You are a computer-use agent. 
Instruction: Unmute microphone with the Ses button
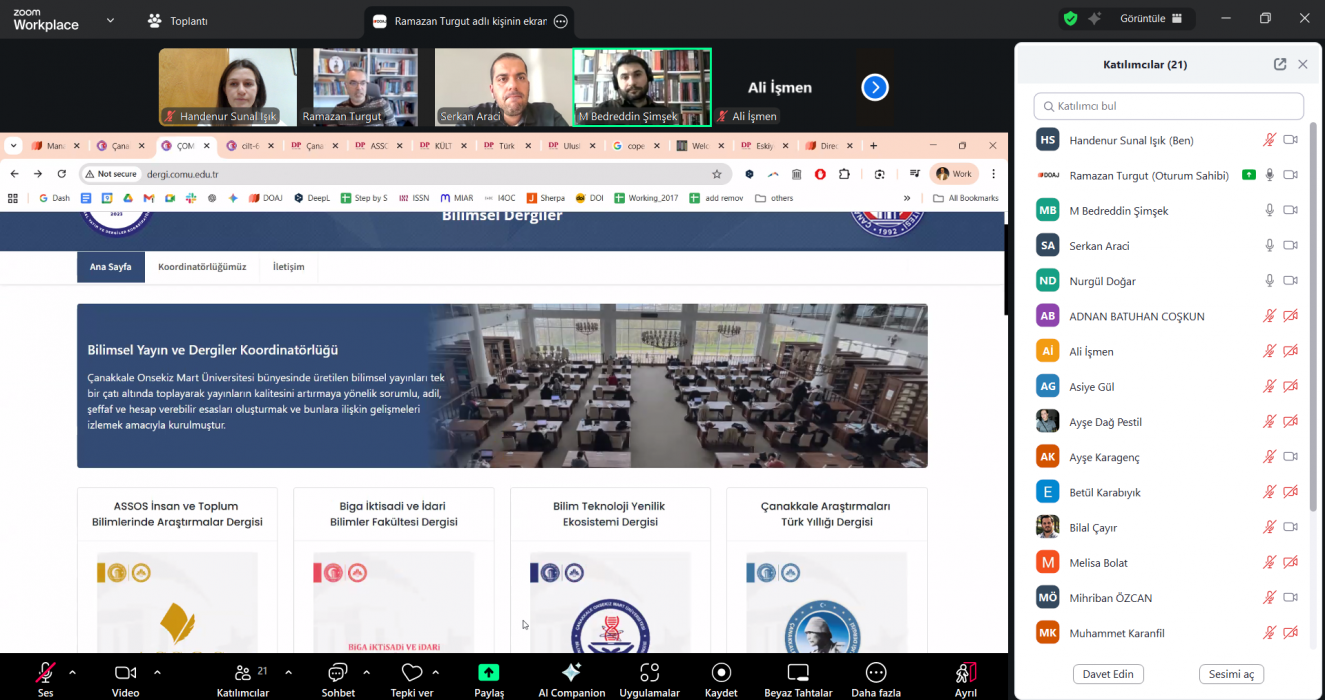(45, 672)
